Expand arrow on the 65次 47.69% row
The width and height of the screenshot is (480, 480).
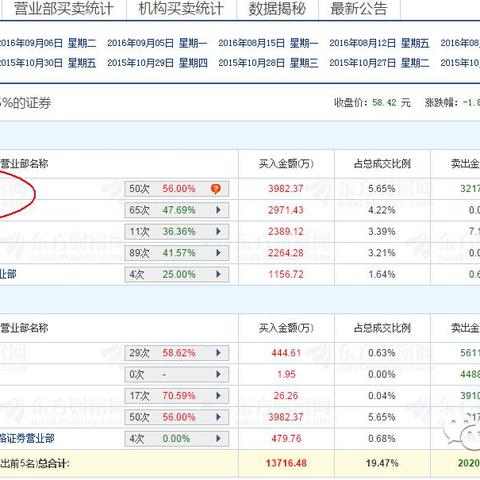pyautogui.click(x=219, y=210)
